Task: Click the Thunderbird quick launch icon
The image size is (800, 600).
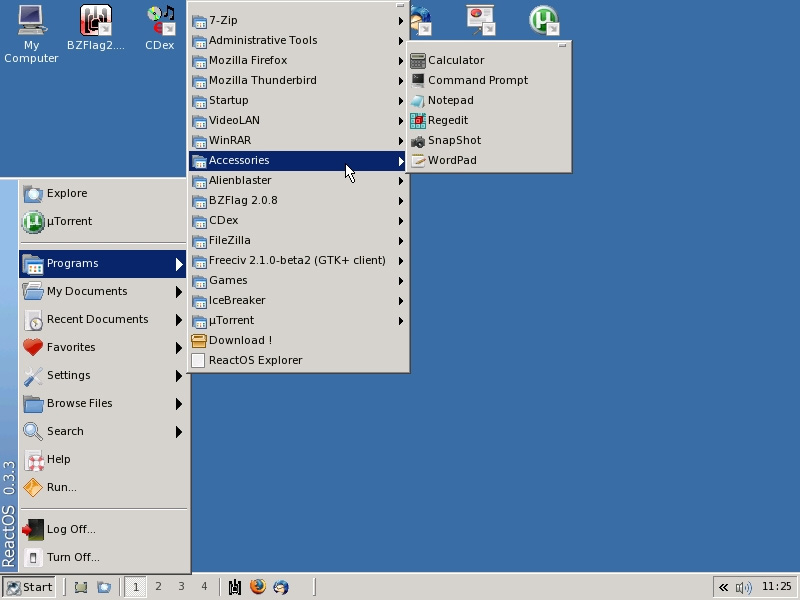Action: click(281, 587)
